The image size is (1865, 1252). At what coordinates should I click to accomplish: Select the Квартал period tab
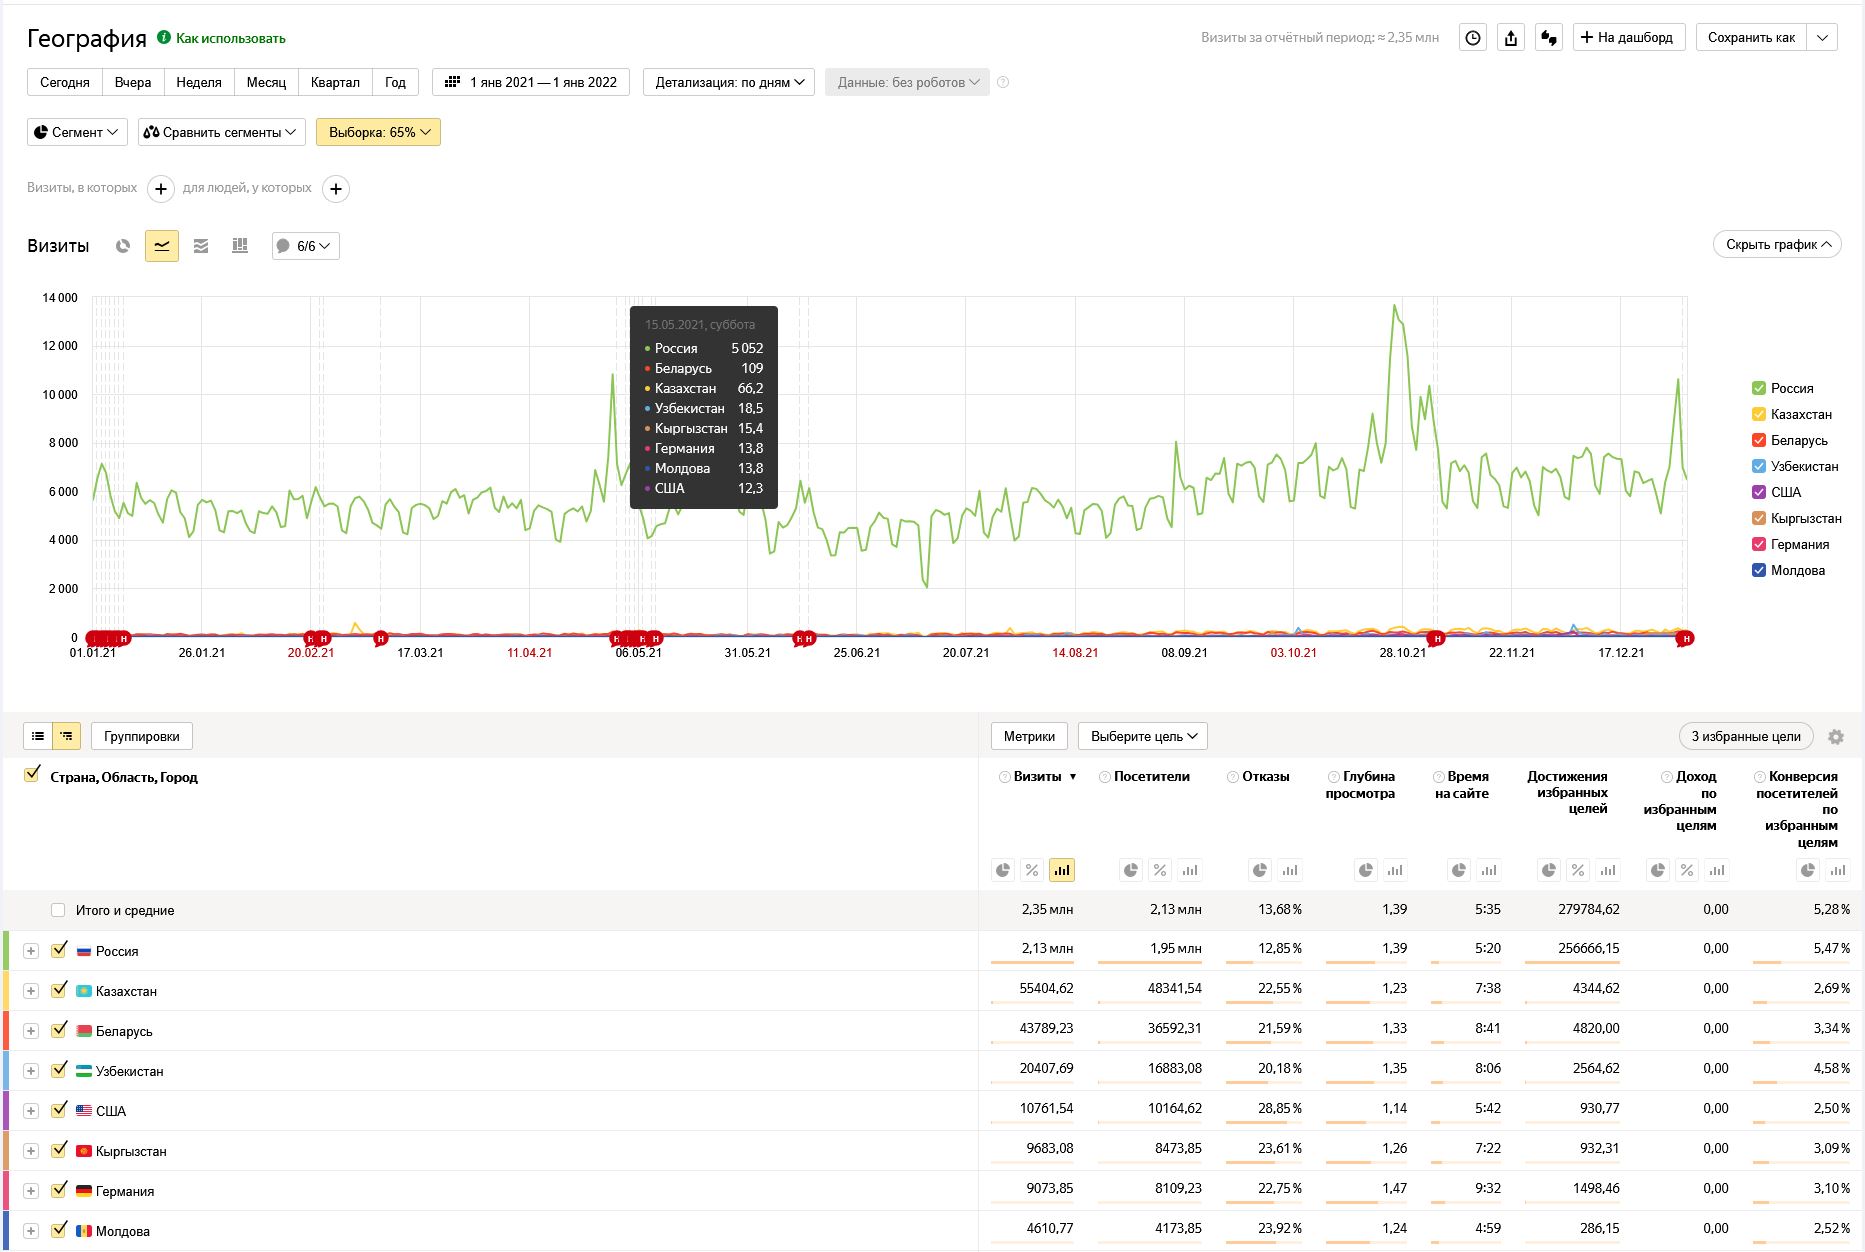(335, 82)
